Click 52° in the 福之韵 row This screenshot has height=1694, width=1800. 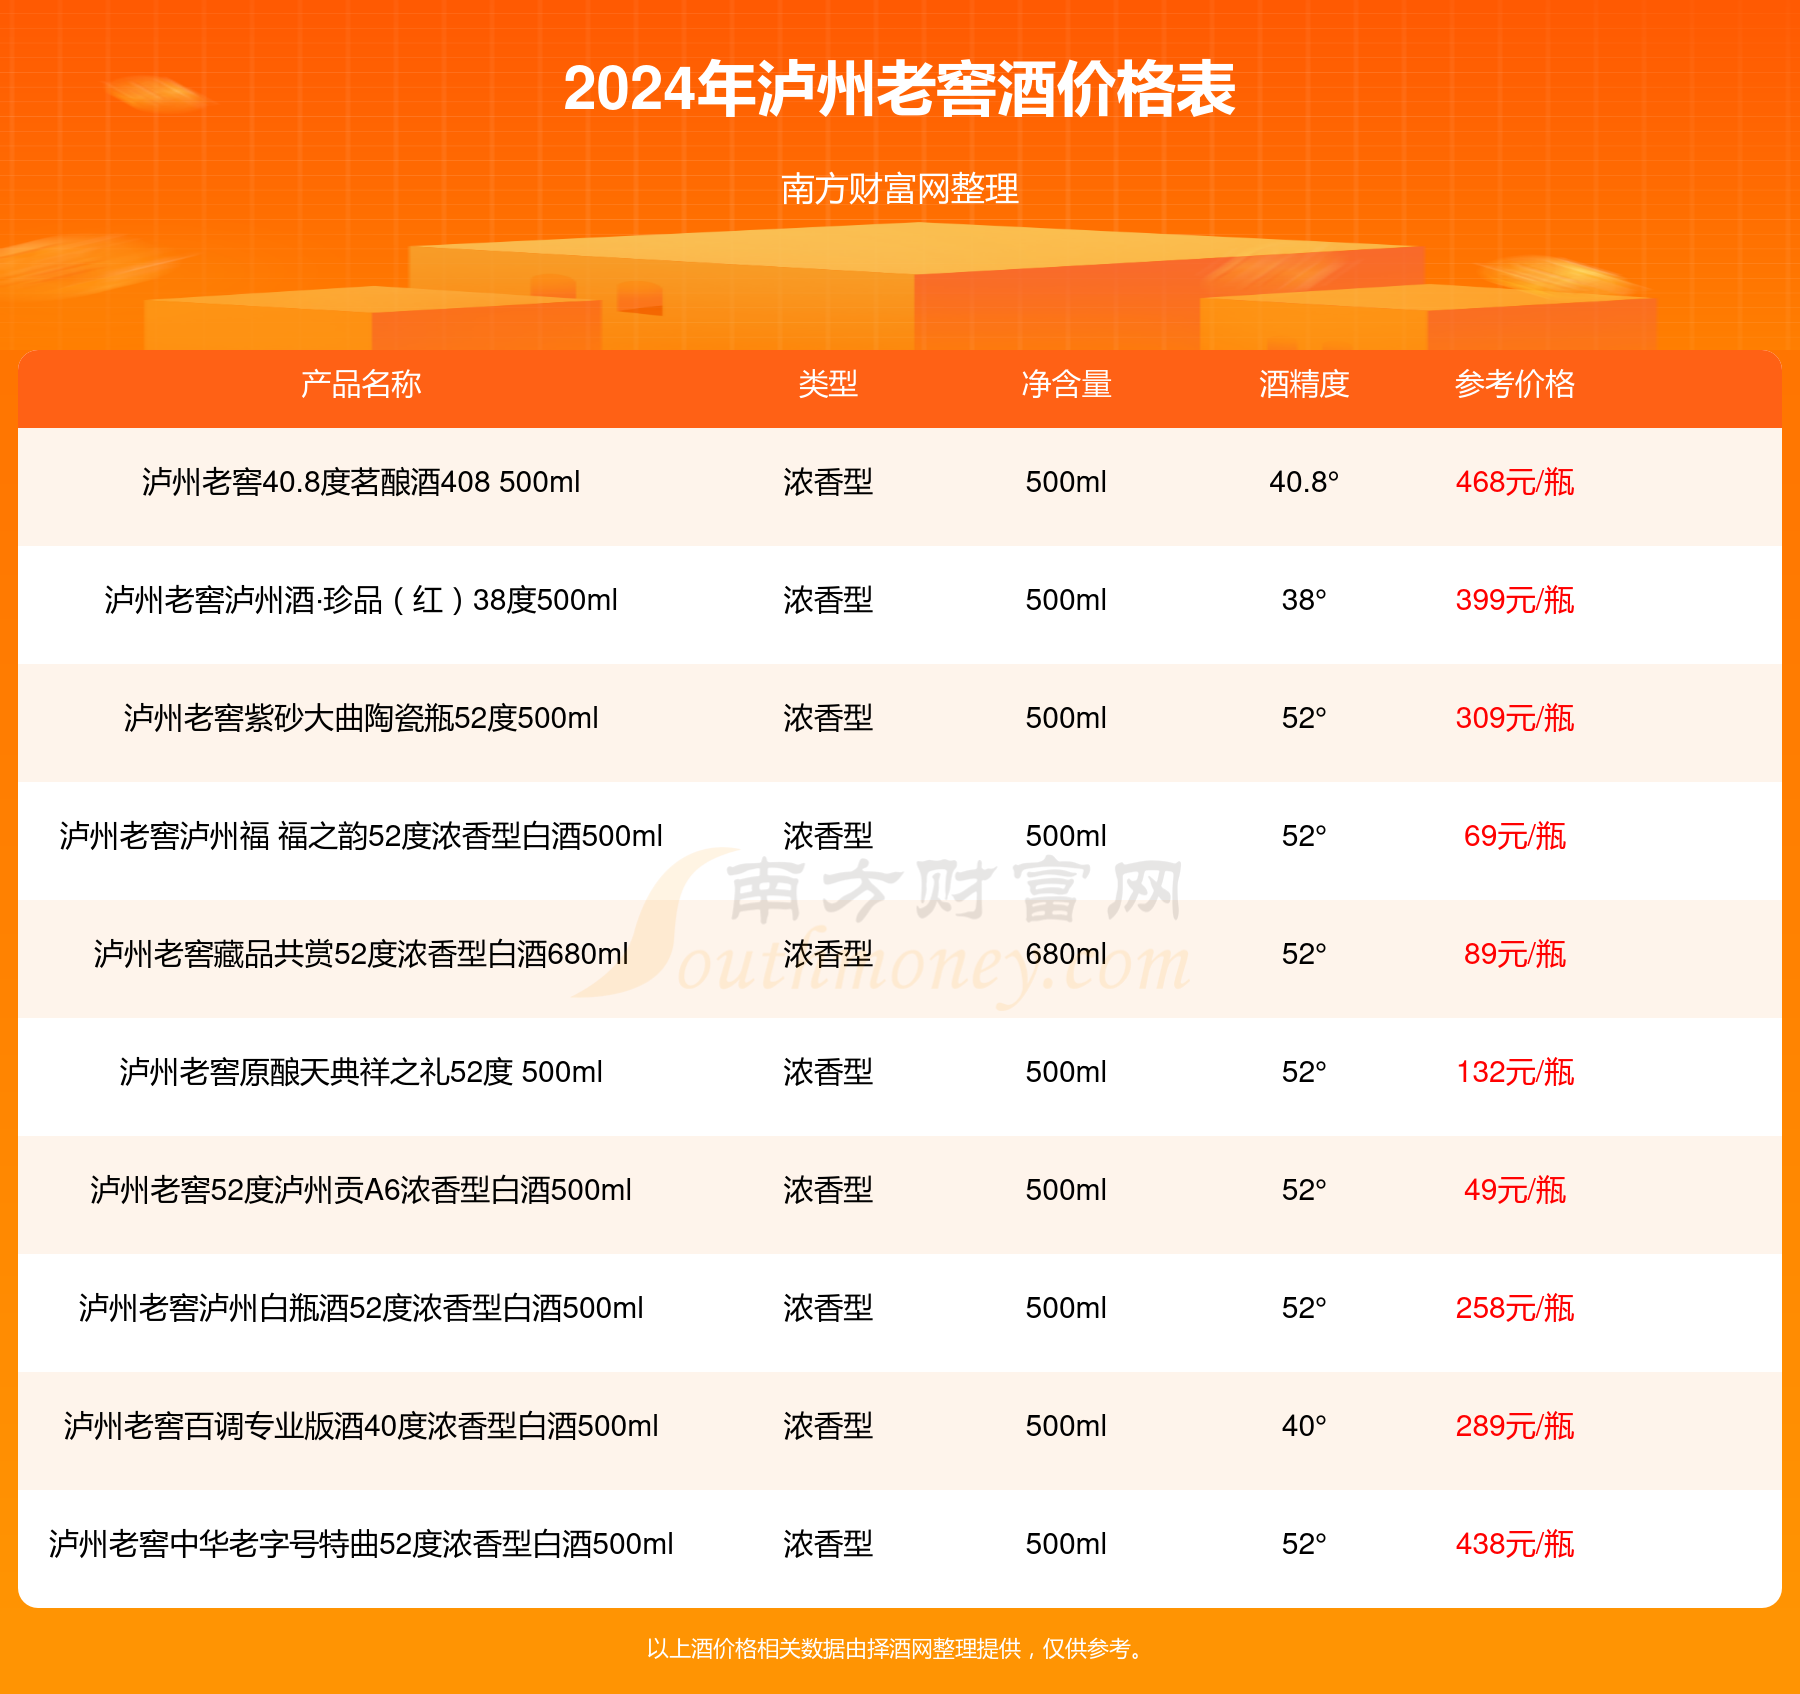point(1304,836)
